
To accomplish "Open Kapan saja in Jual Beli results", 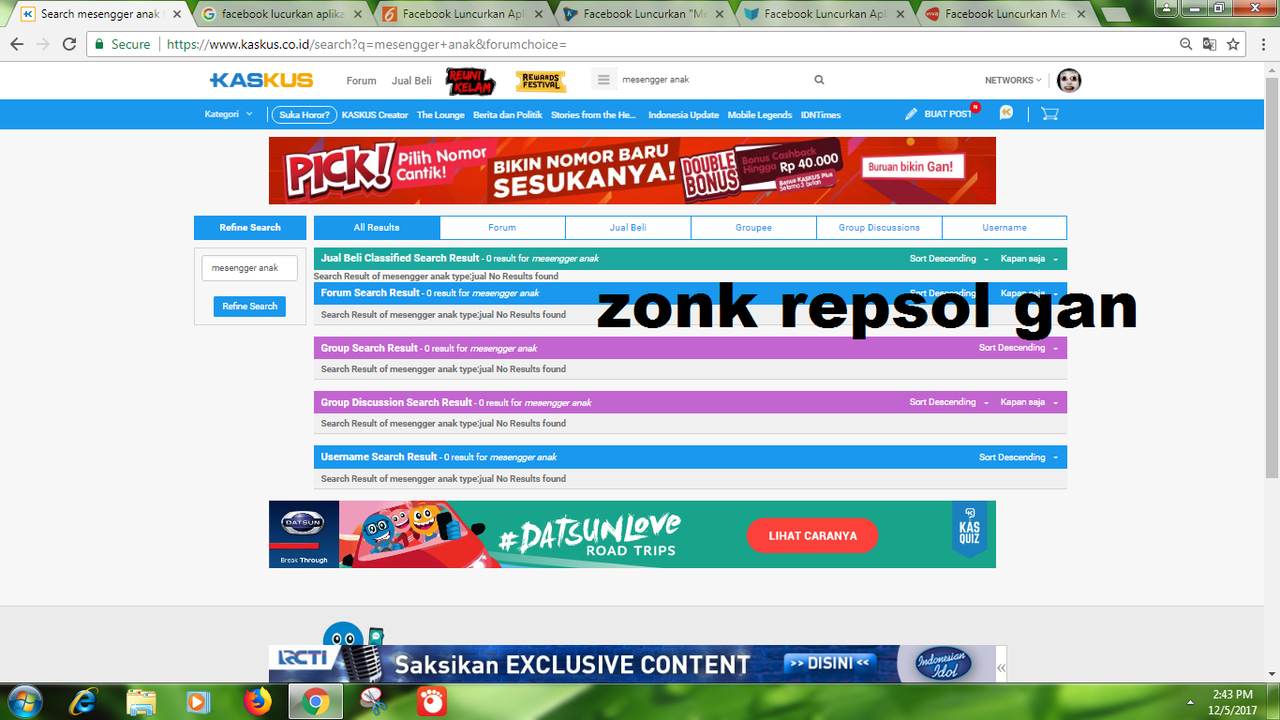I will (x=1029, y=258).
